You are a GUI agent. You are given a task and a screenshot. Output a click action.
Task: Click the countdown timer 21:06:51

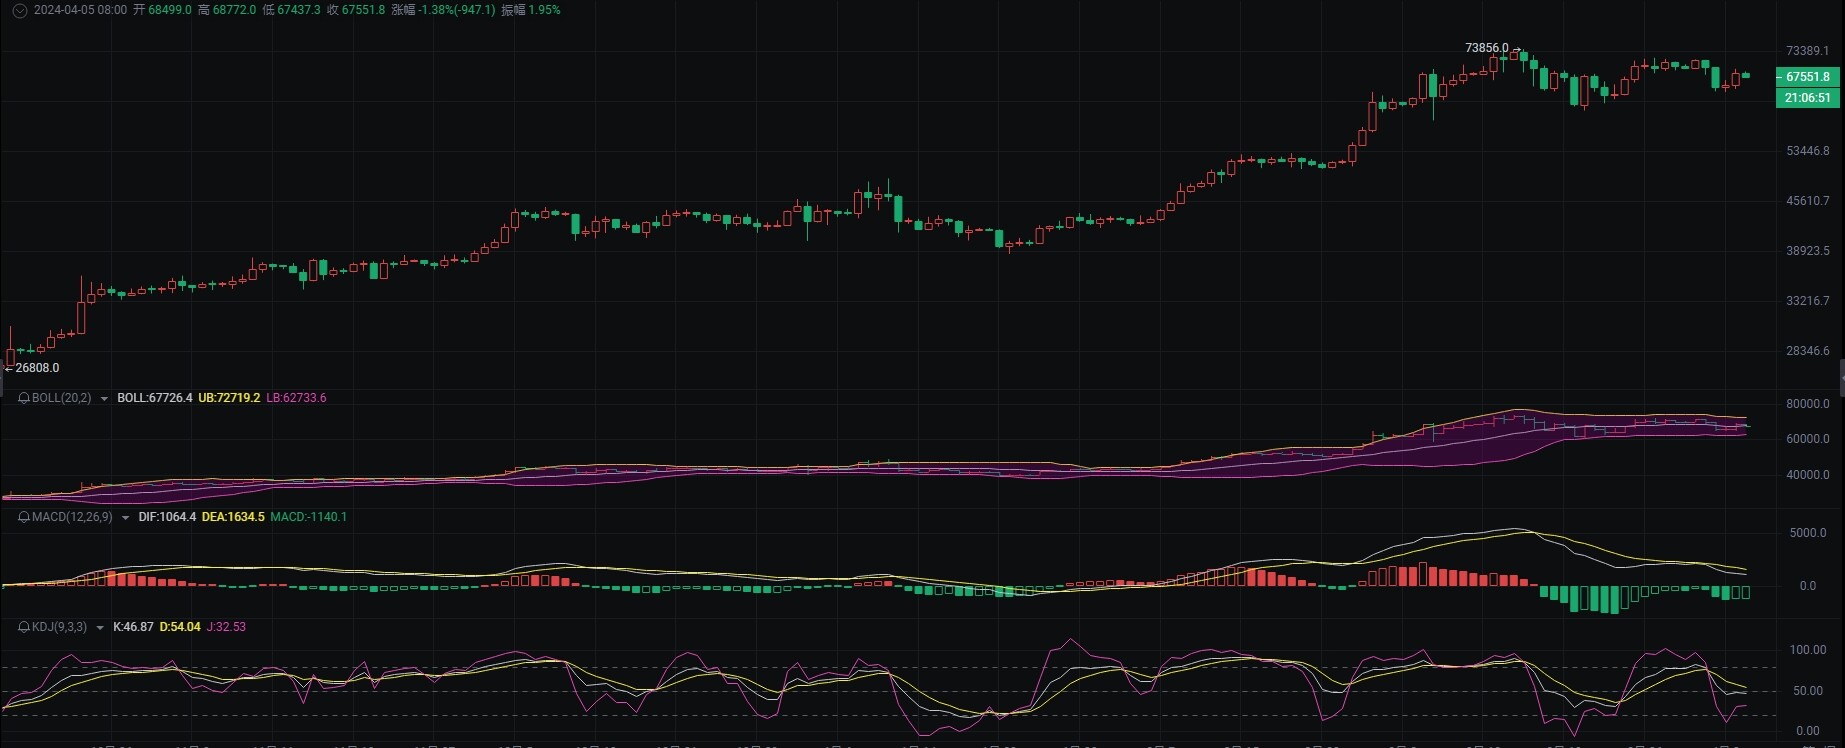[x=1807, y=98]
